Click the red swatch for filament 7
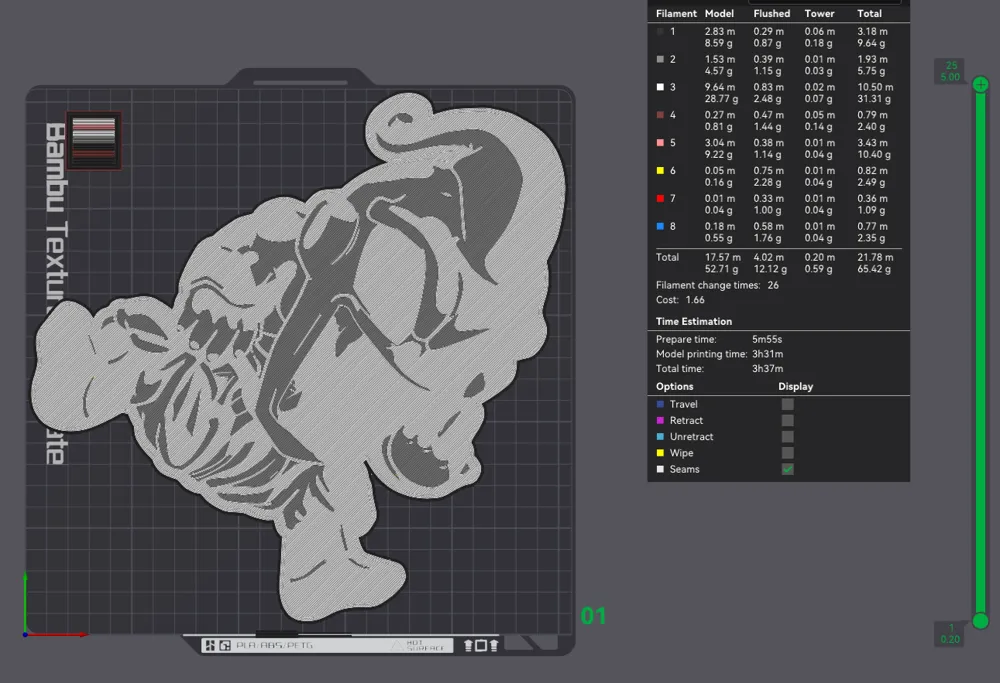Image resolution: width=1000 pixels, height=683 pixels. coord(659,198)
